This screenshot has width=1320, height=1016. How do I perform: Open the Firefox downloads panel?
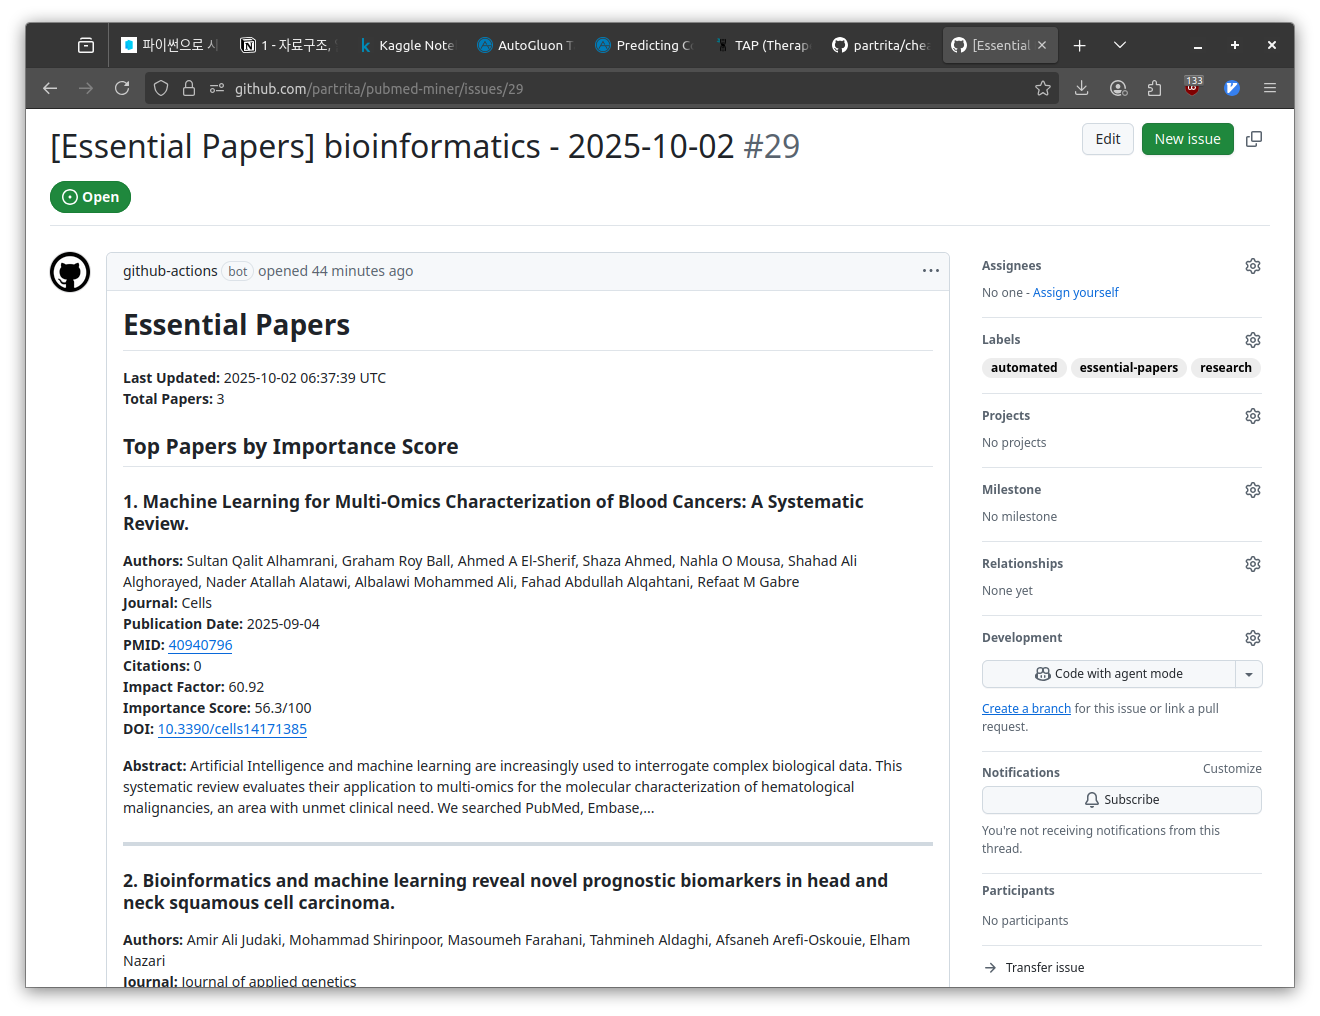[1081, 88]
